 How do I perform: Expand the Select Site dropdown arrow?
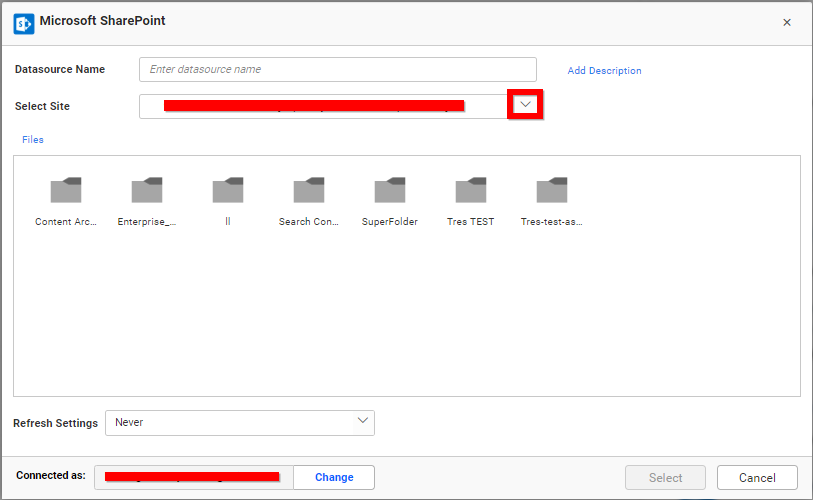[x=525, y=105]
